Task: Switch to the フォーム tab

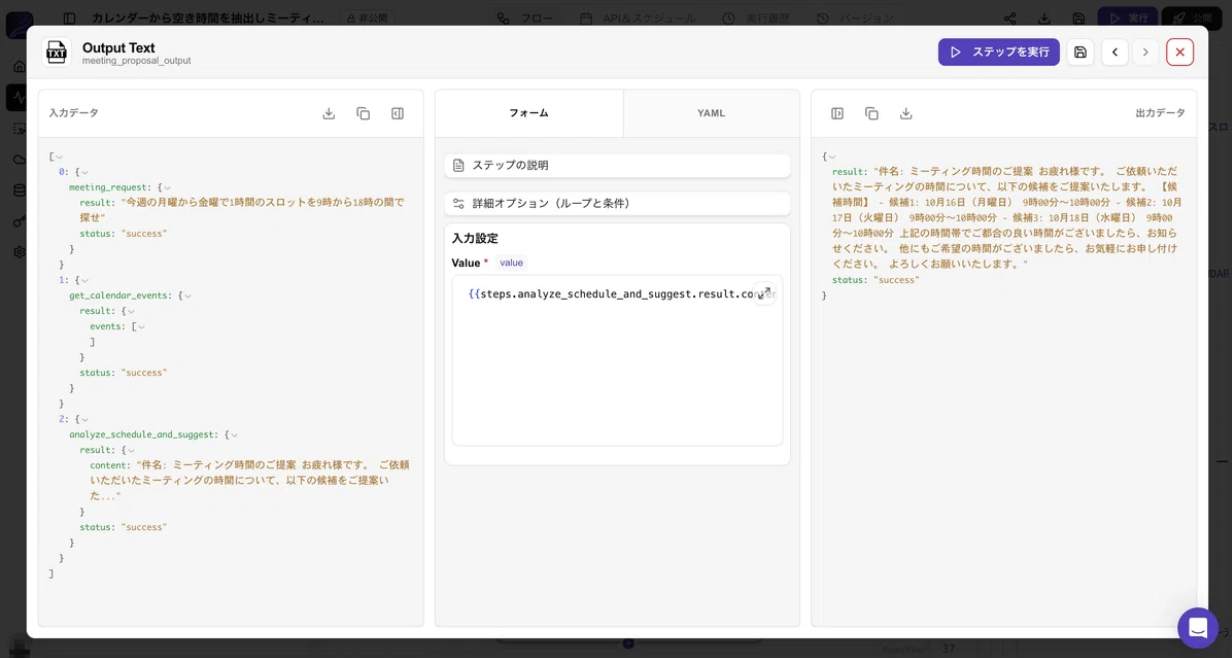Action: (x=529, y=113)
